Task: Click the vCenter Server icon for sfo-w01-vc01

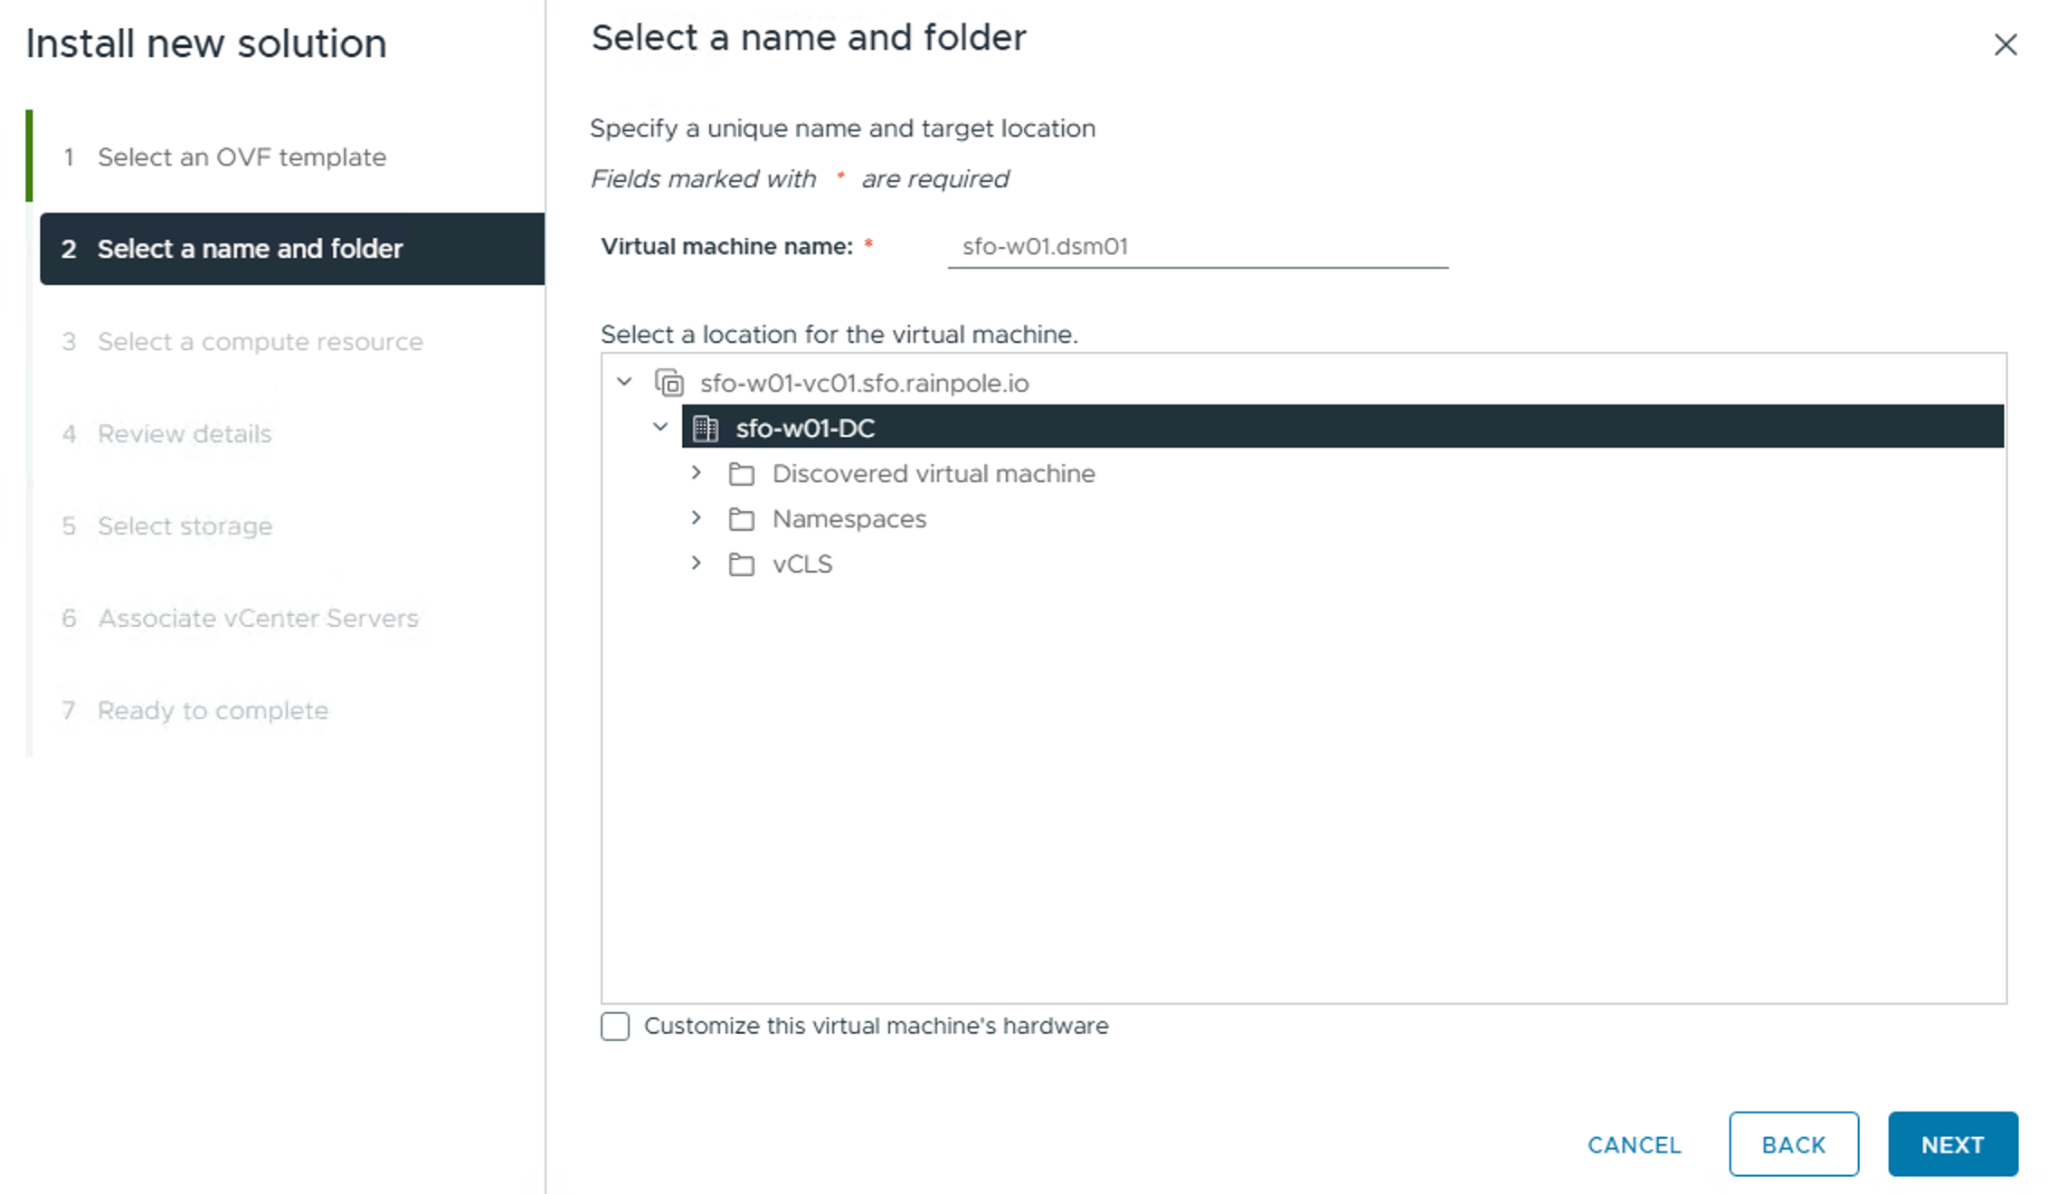Action: coord(669,383)
